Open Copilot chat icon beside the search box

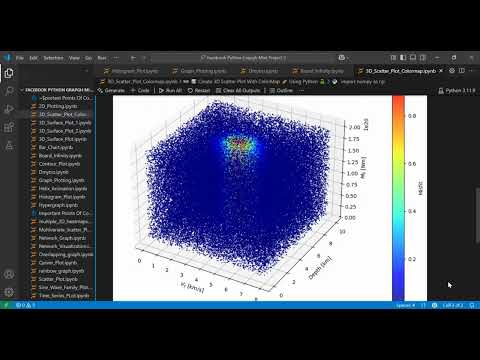342,58
